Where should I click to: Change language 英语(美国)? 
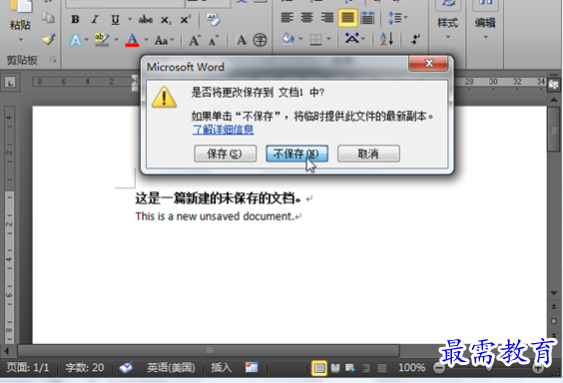pos(171,368)
